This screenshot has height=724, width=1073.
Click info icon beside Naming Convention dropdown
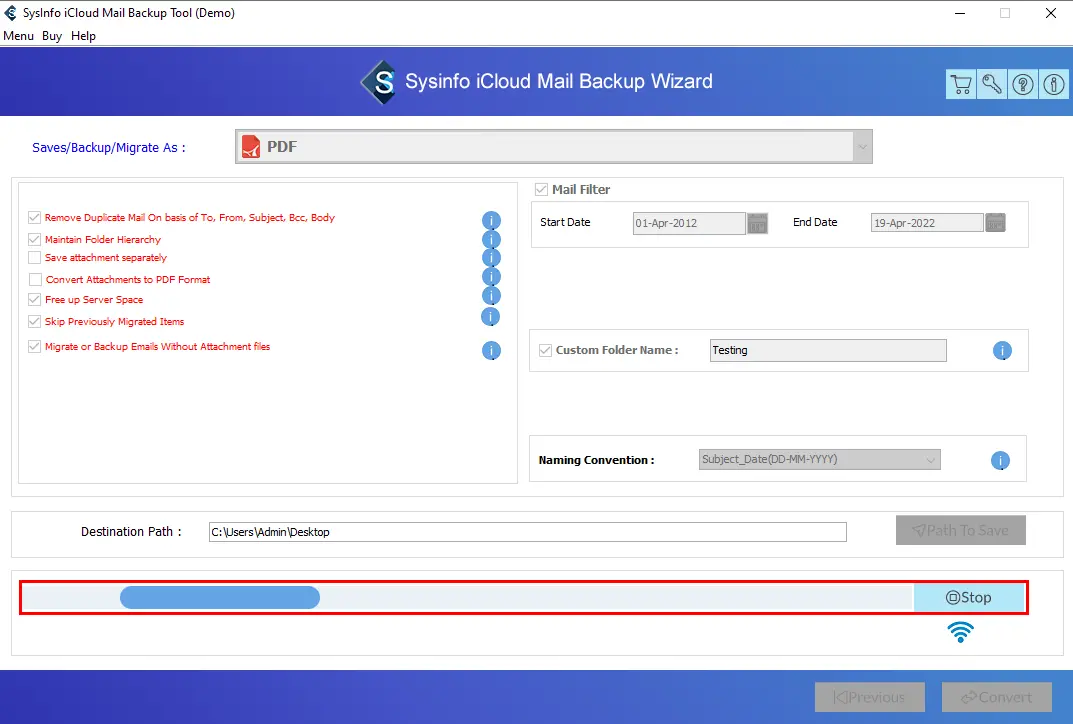click(1000, 461)
